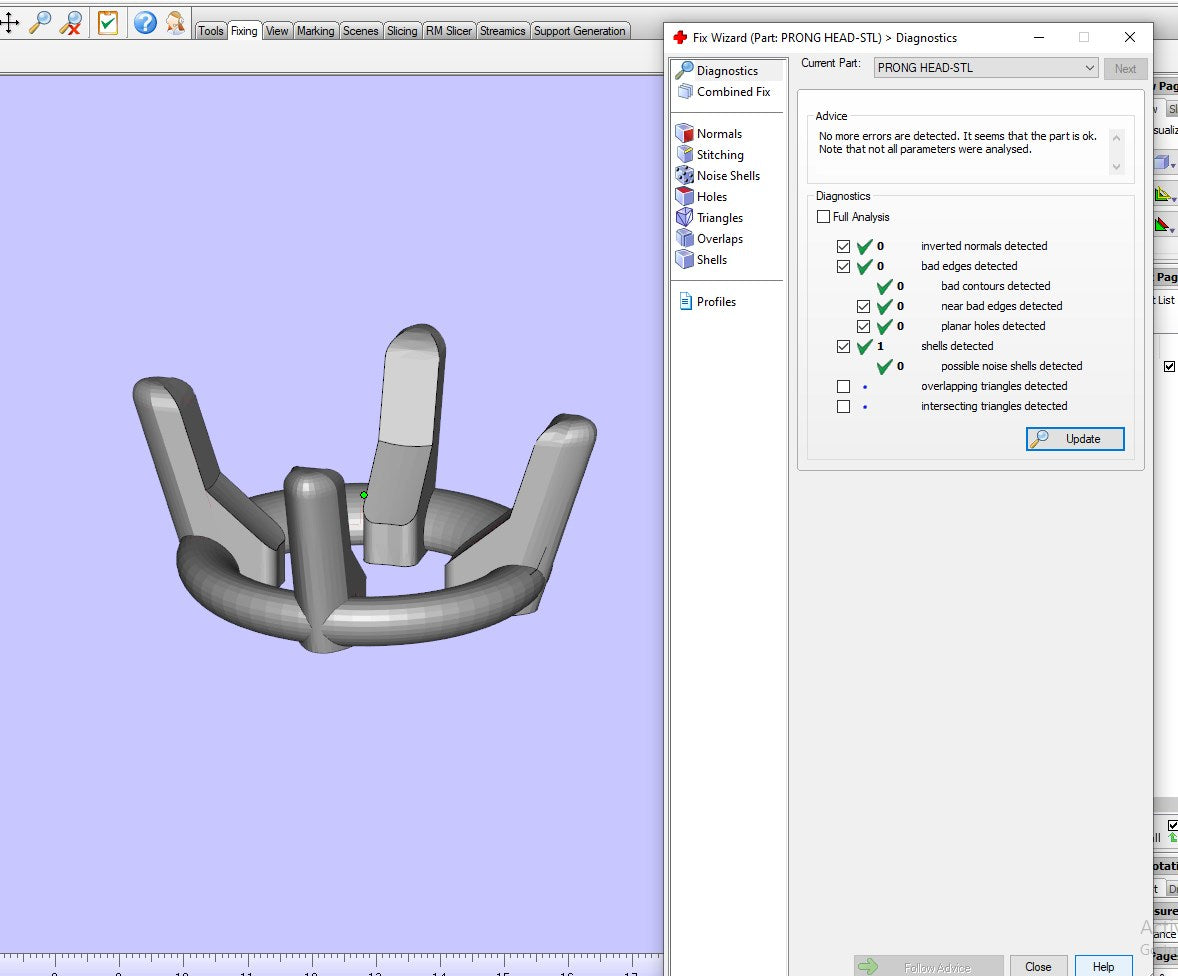Open the Normals fix page

point(718,134)
